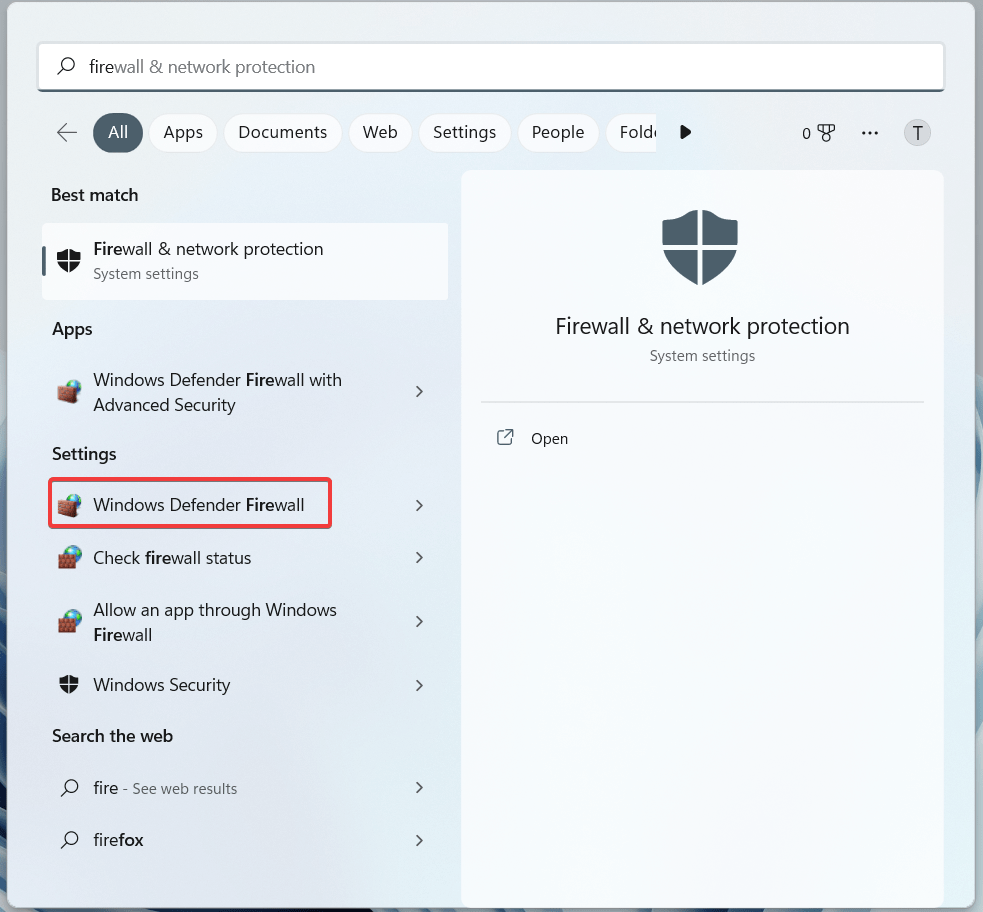Select the partially hidden Folders filter tab

(632, 132)
